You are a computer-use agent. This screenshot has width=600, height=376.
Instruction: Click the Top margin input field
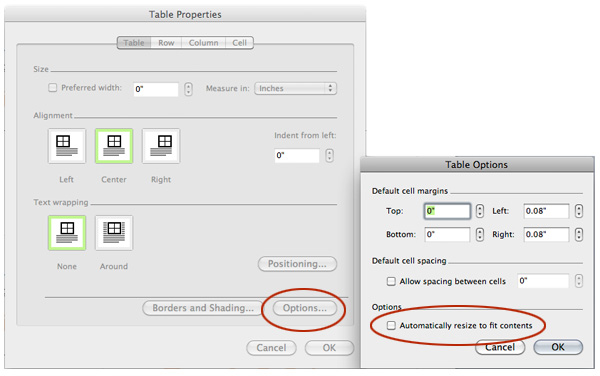click(x=447, y=211)
